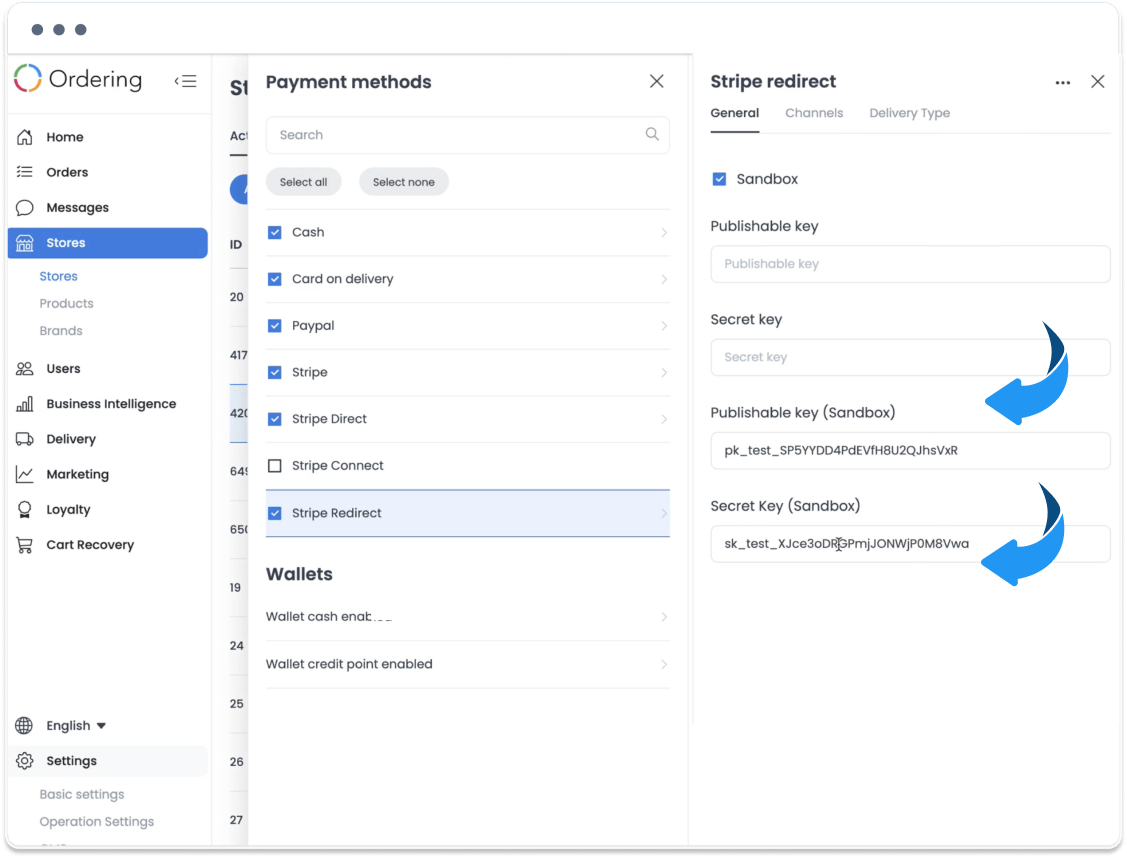Open the Products submenu item
1127x859 pixels.
tap(66, 303)
